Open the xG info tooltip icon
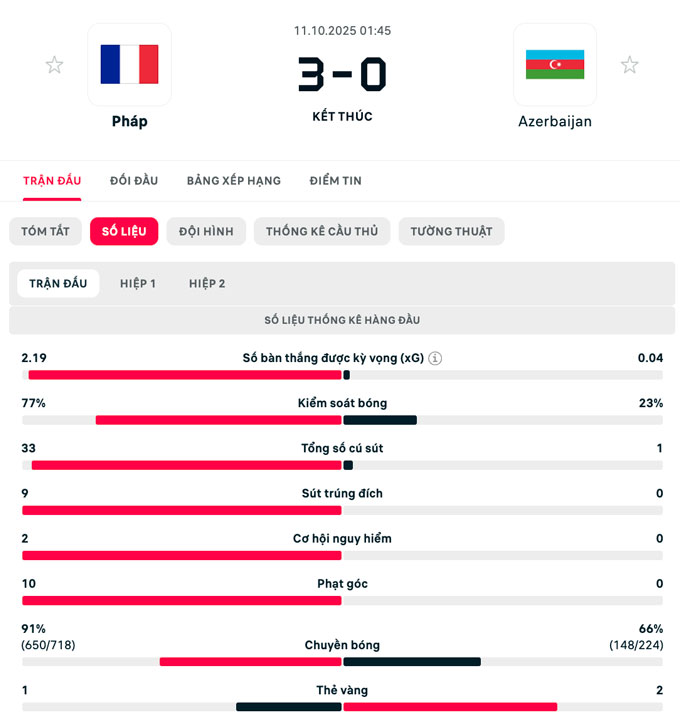The image size is (680, 726). [x=435, y=358]
